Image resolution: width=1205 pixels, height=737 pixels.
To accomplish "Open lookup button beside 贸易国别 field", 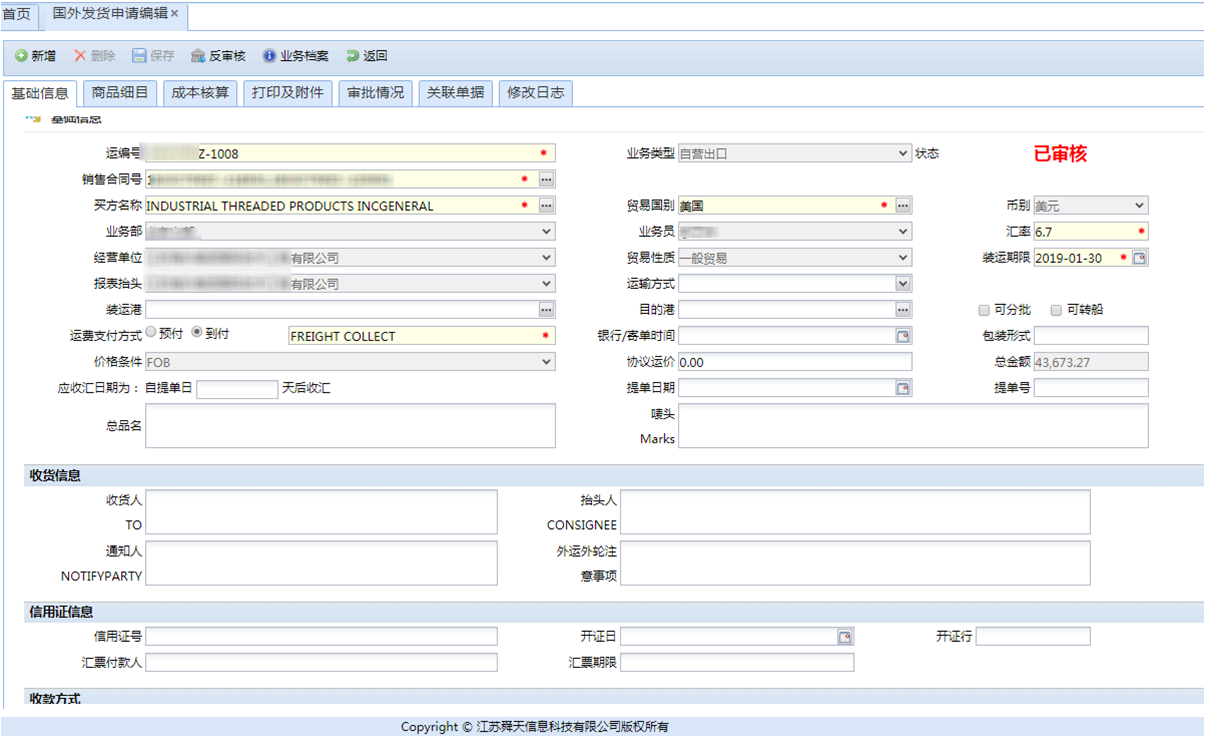I will (903, 206).
